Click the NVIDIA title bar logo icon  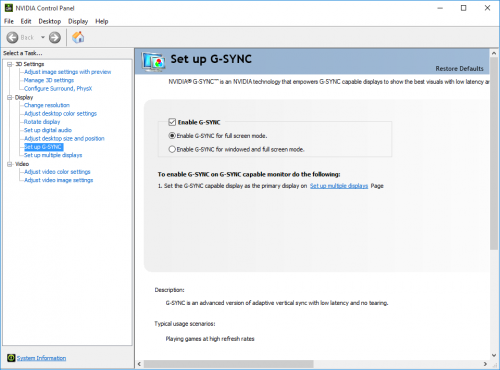click(x=9, y=8)
